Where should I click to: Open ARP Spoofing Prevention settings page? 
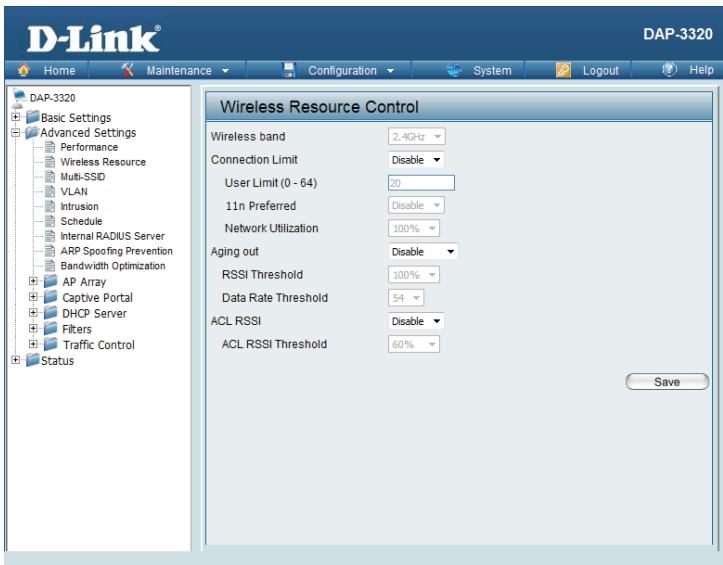pyautogui.click(x=117, y=251)
